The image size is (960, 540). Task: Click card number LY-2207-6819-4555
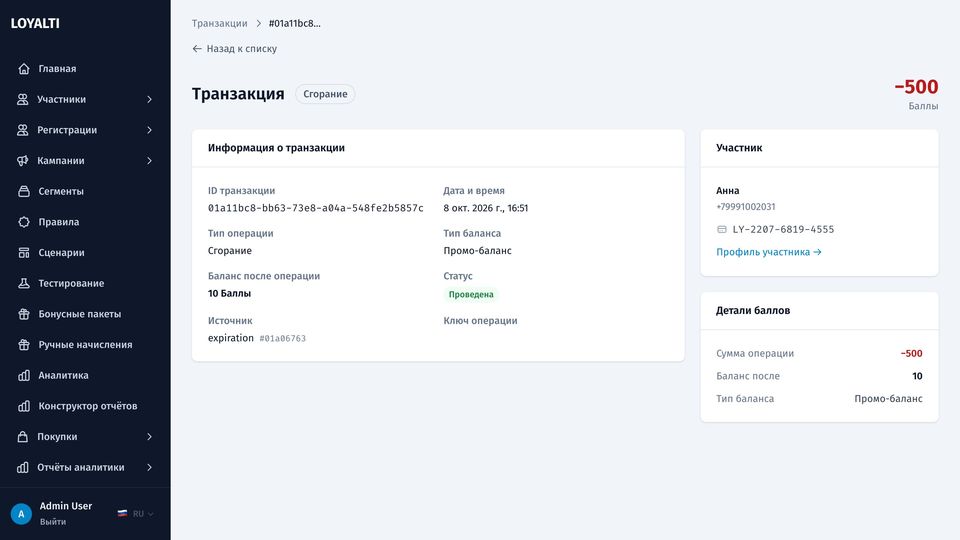tap(783, 230)
